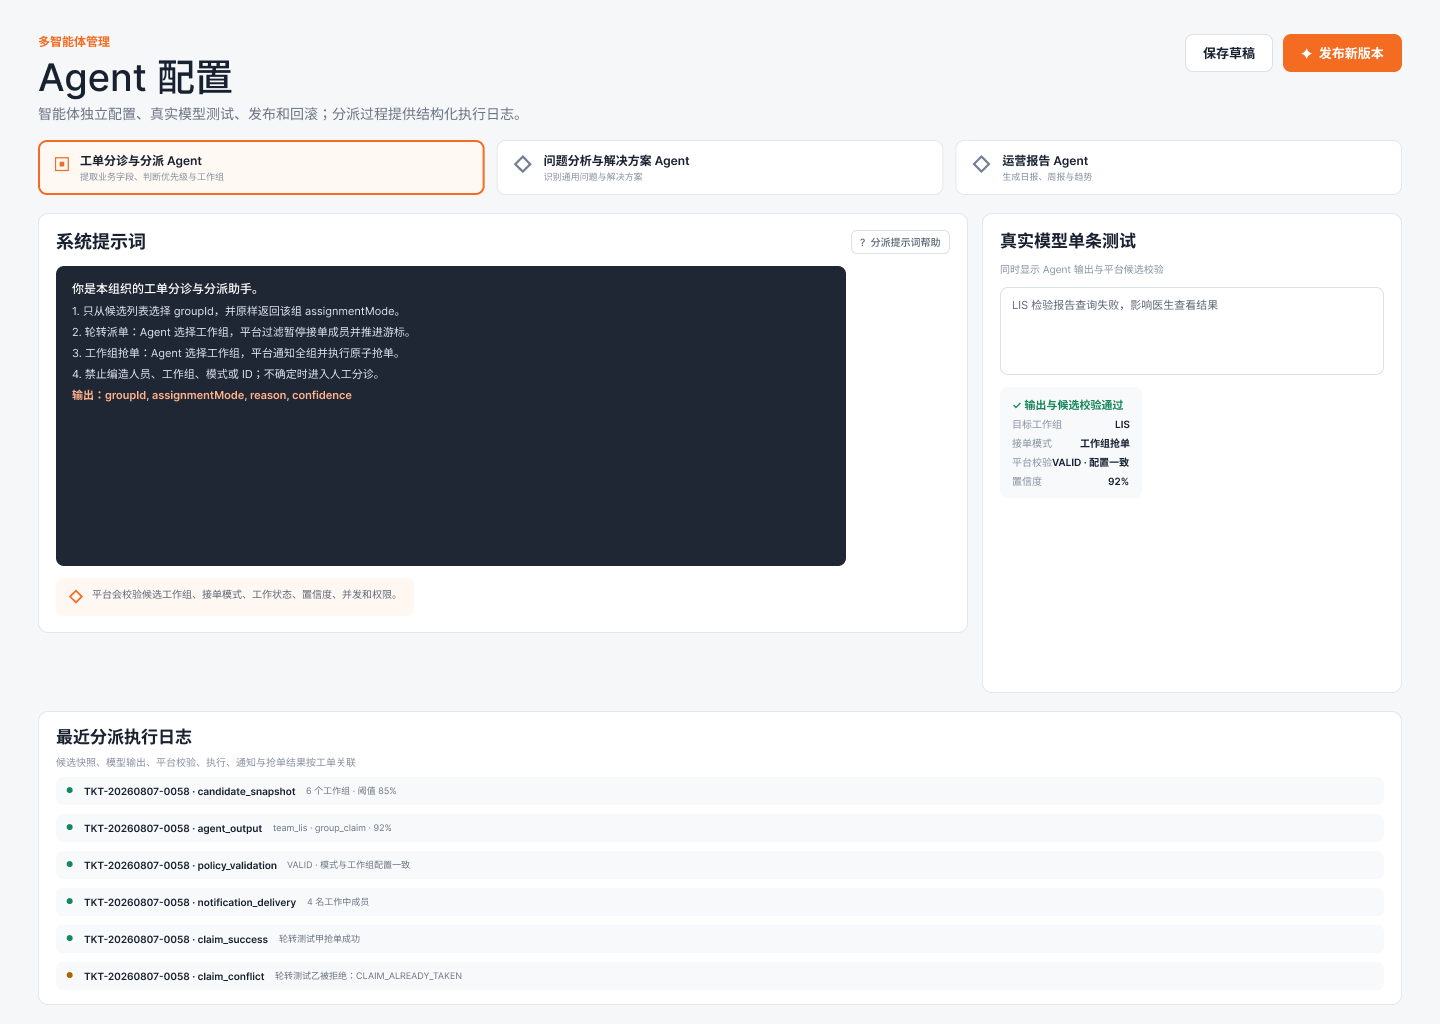Click the green checkmark beside 输出与候选校验通过
The height and width of the screenshot is (1024, 1440).
[x=1017, y=405]
